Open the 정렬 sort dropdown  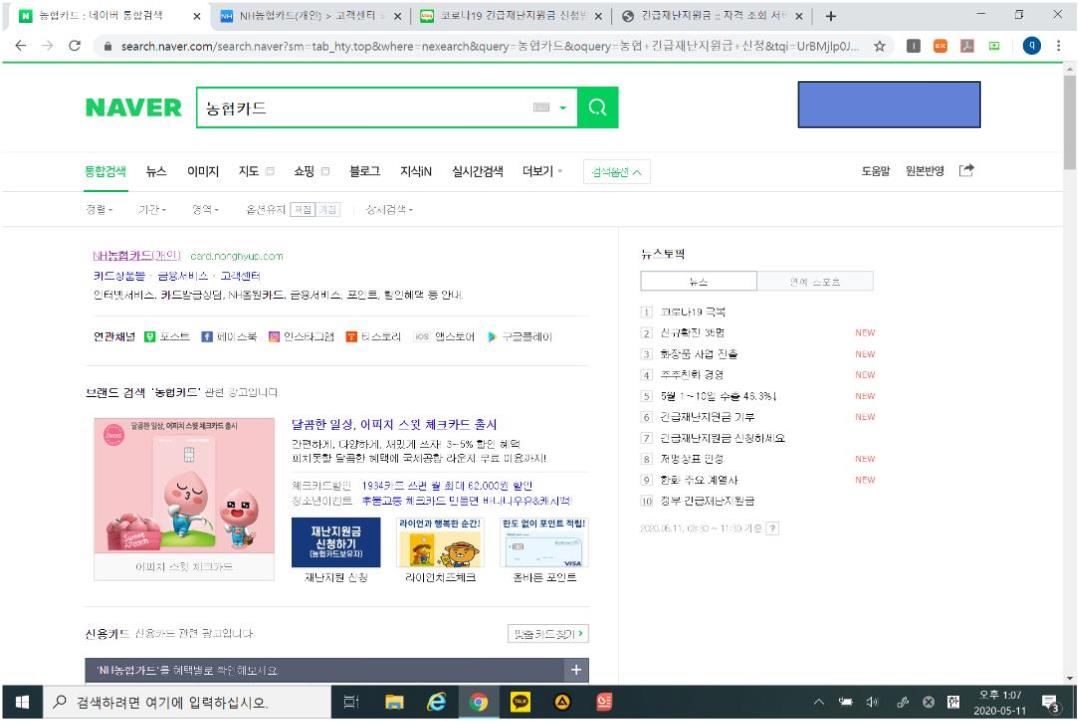pos(99,209)
